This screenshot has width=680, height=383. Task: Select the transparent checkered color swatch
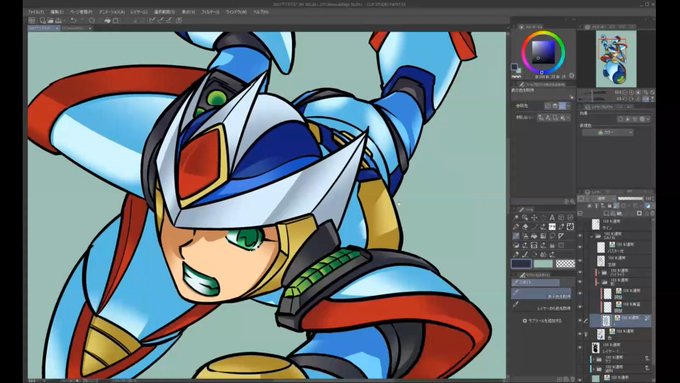(x=566, y=264)
